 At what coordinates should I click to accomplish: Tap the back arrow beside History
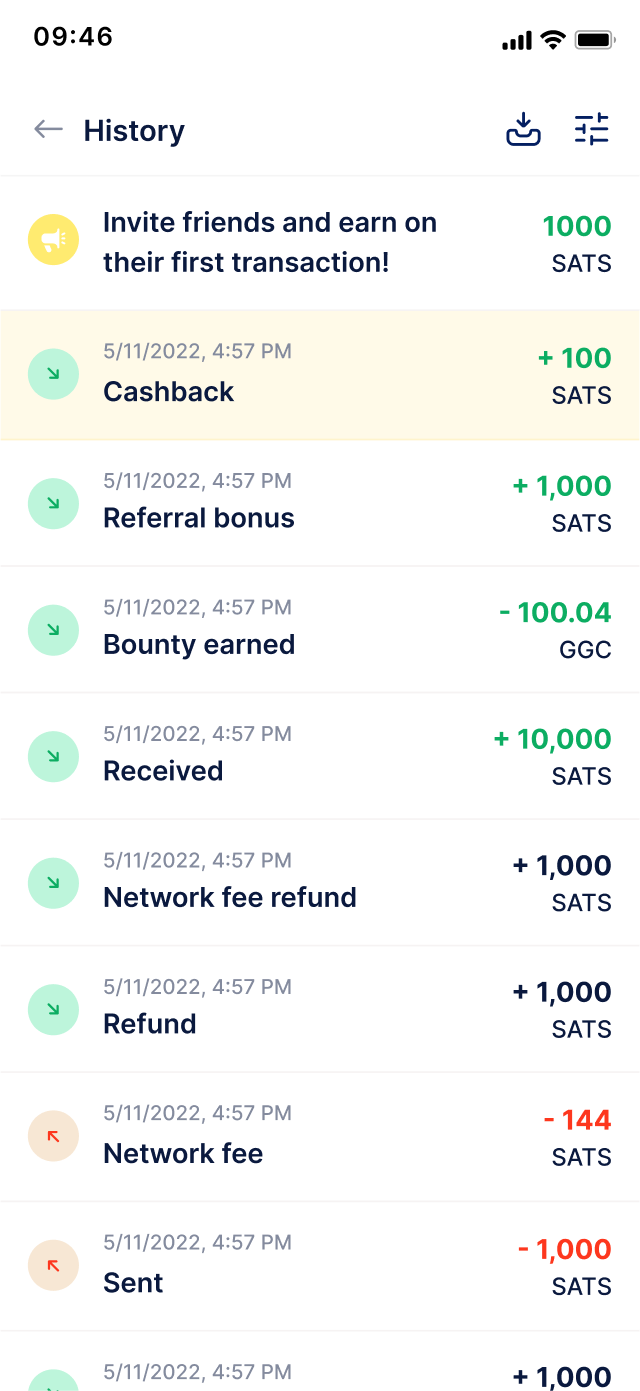point(48,130)
